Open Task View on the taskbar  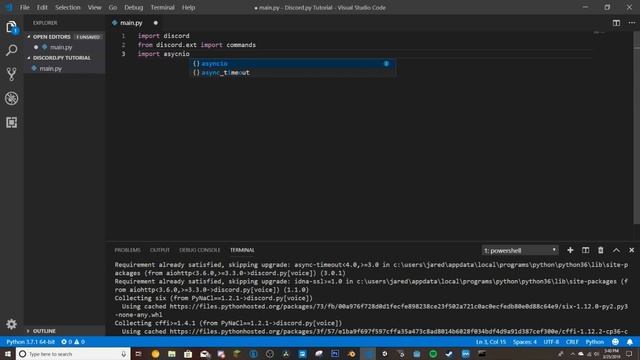[138, 353]
